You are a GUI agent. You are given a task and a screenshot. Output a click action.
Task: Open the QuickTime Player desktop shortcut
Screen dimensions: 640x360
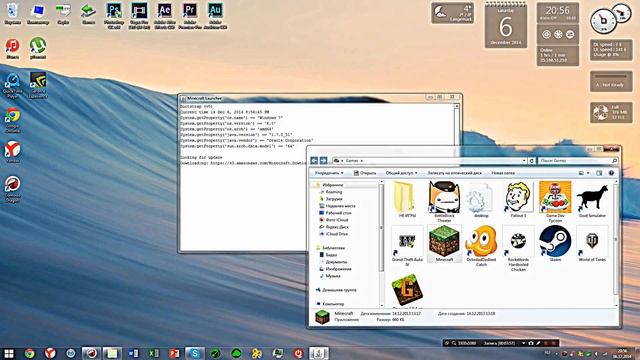coord(13,86)
